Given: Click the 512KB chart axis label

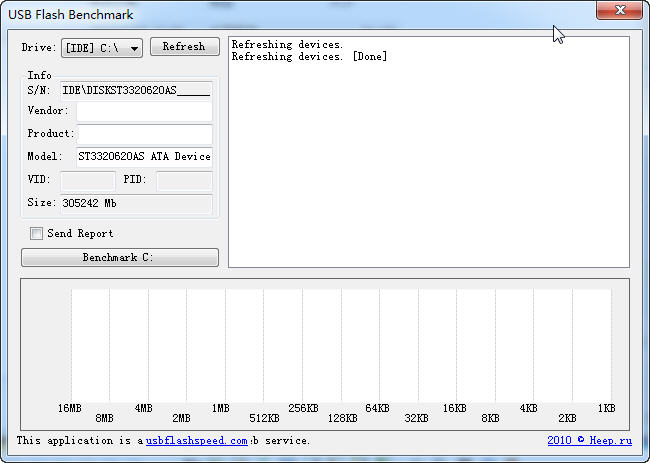Looking at the screenshot, I should (264, 418).
